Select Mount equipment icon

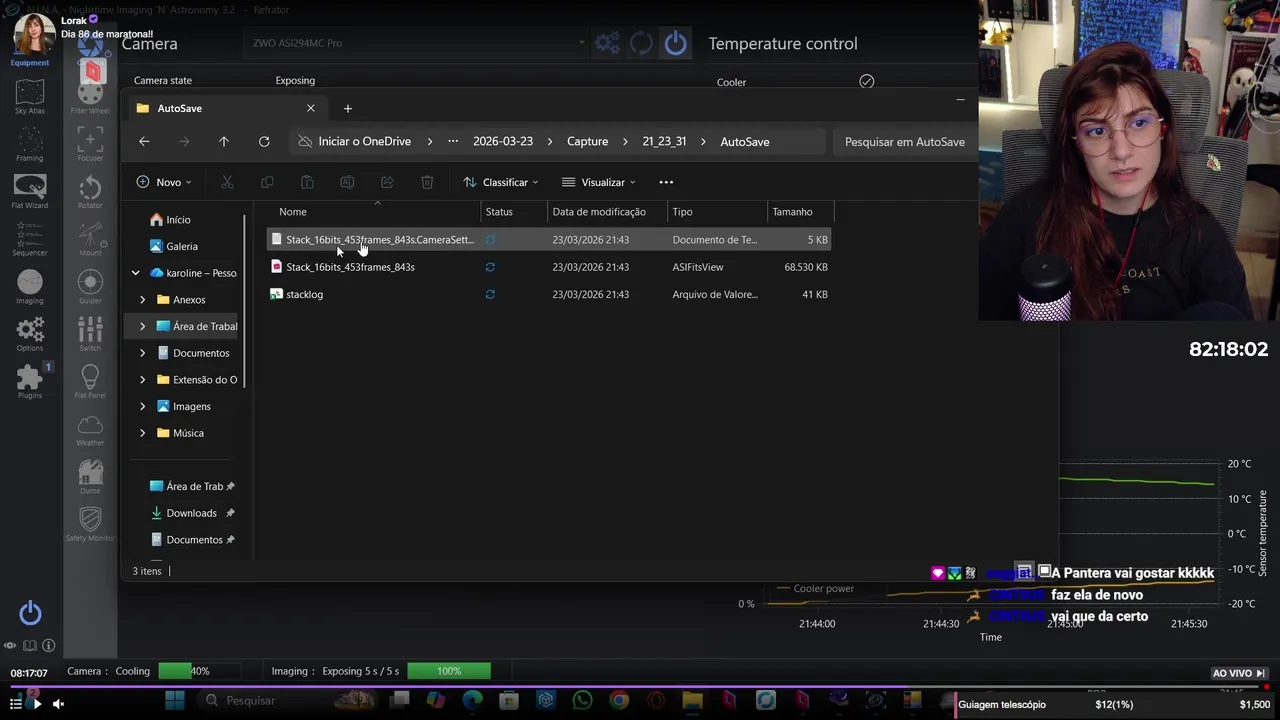point(90,239)
